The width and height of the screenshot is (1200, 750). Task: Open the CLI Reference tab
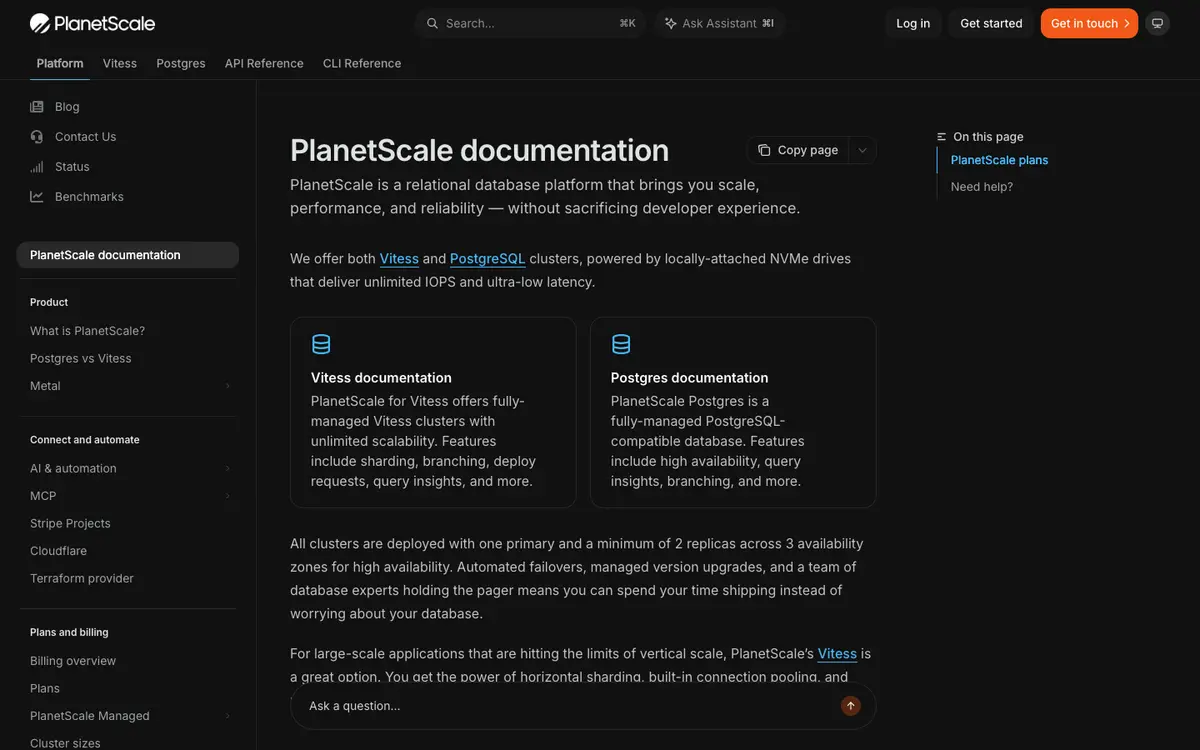pyautogui.click(x=362, y=63)
